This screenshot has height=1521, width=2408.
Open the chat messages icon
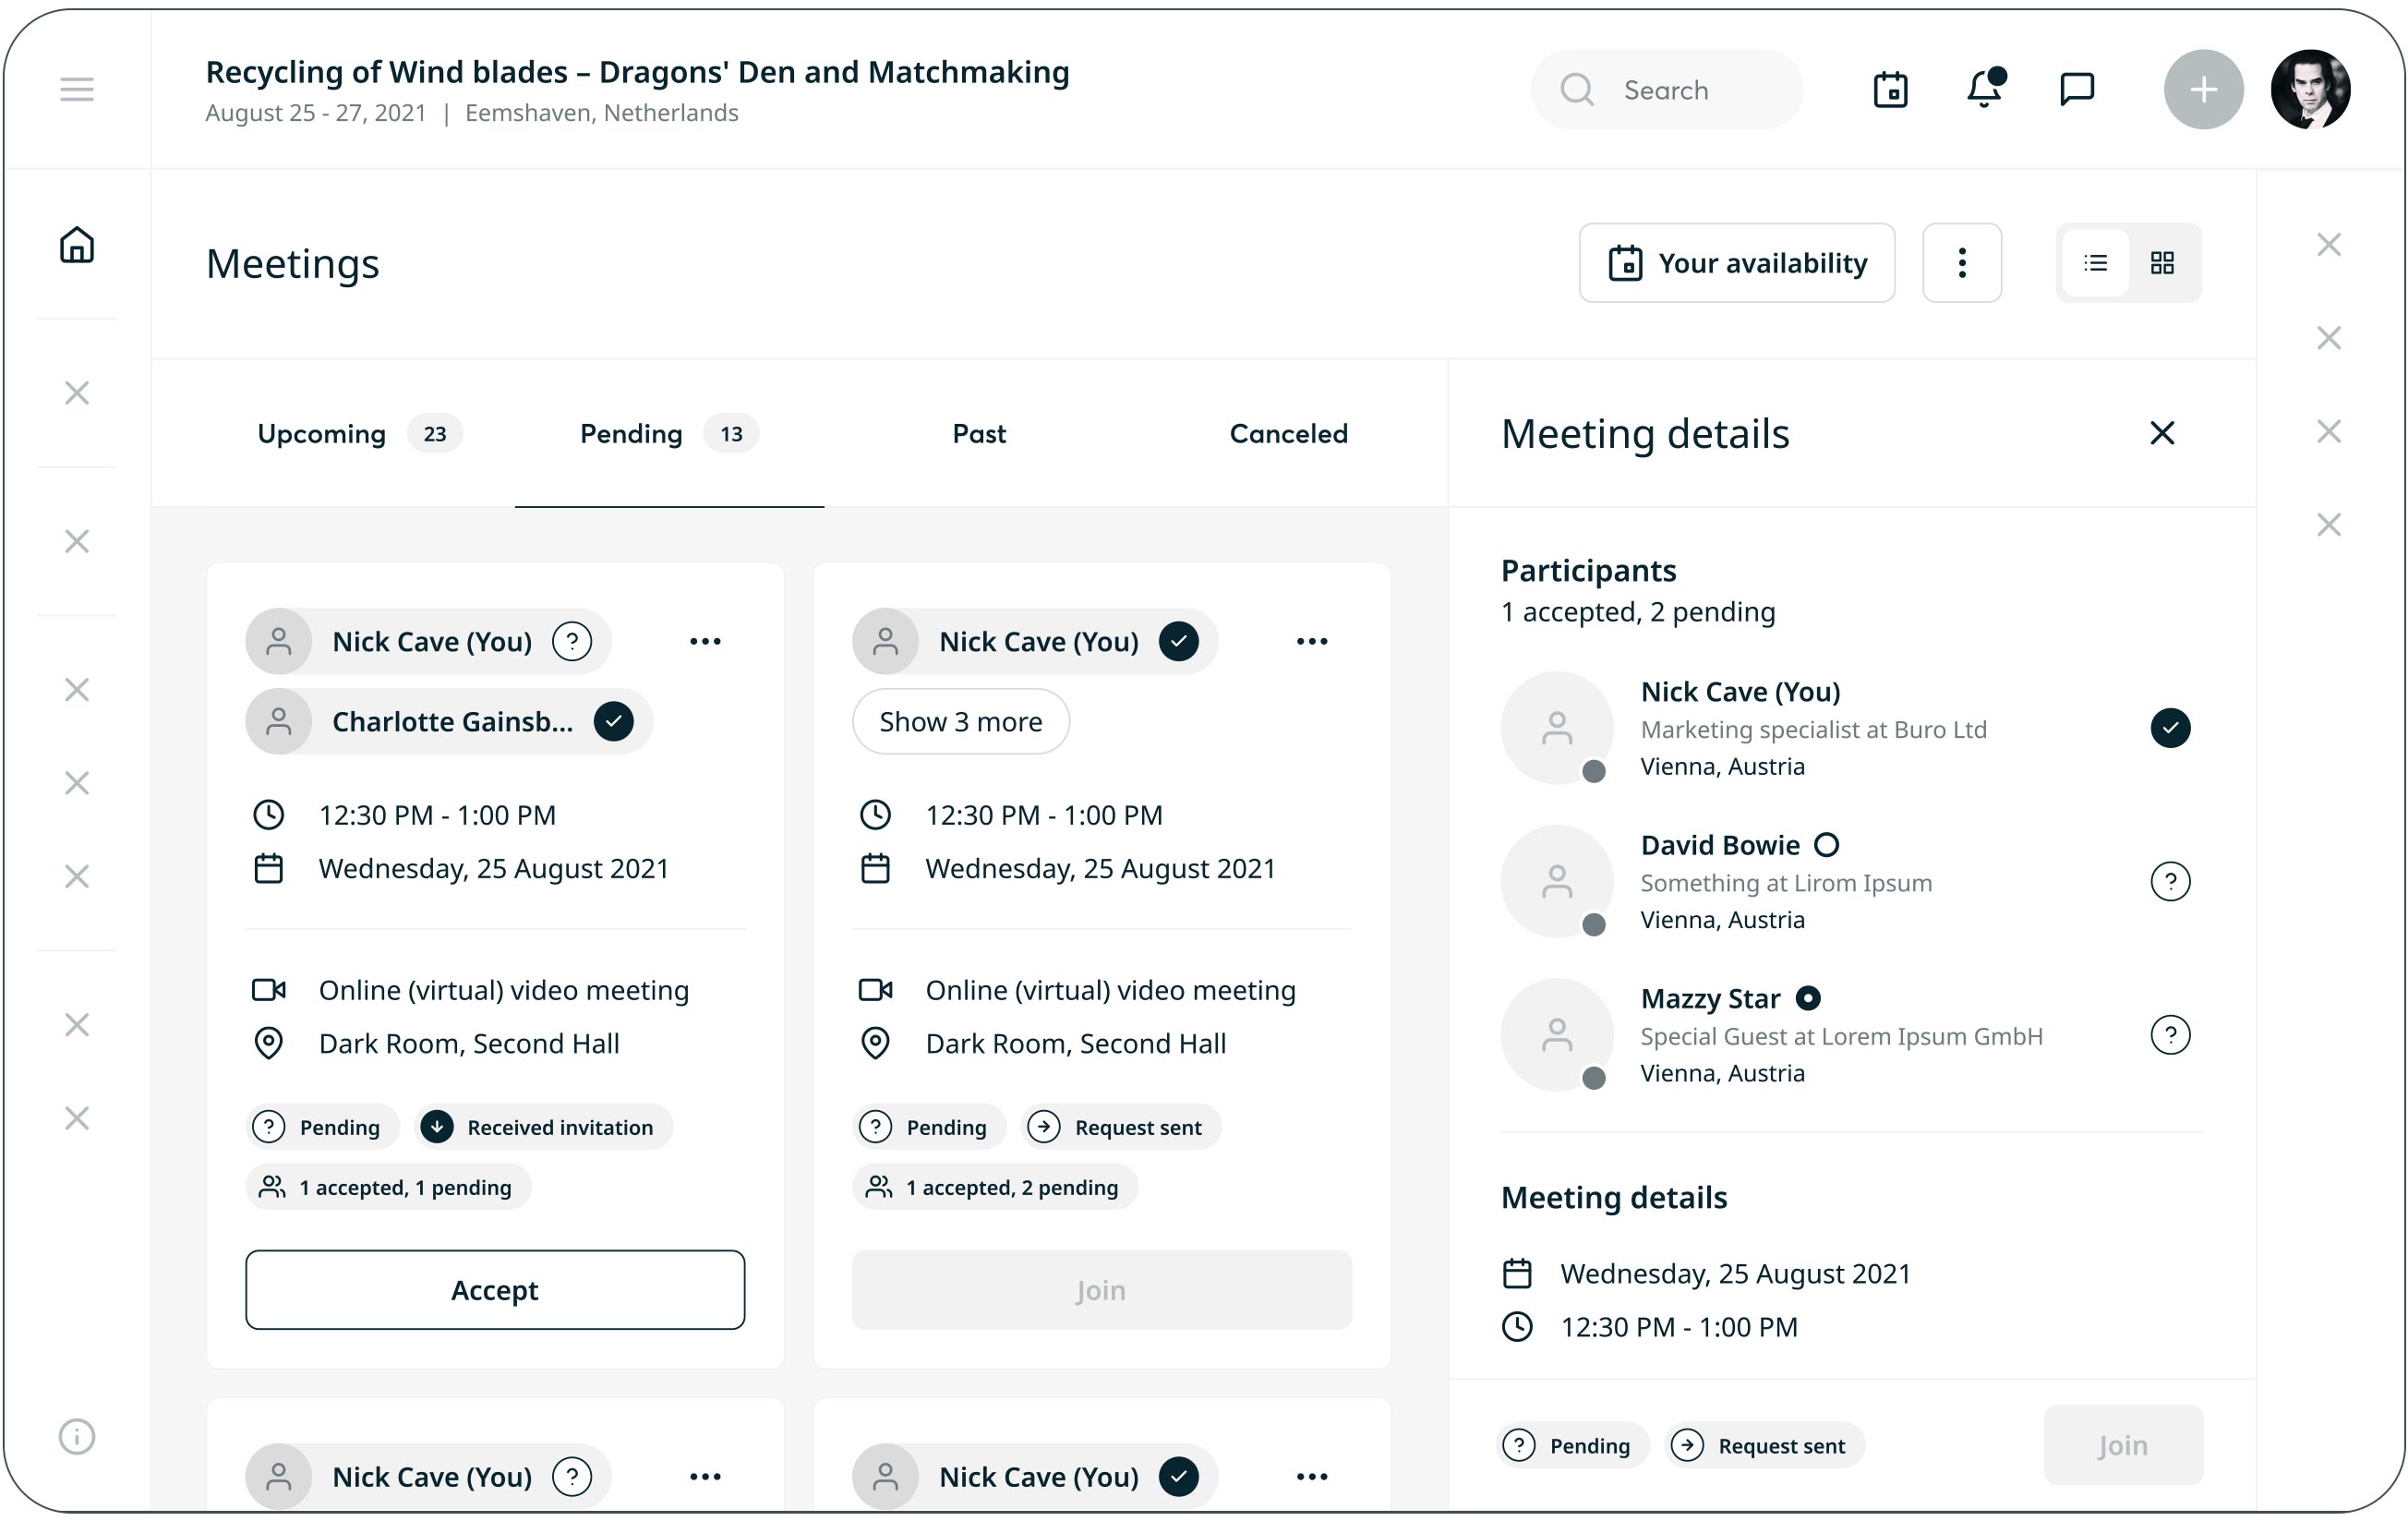[x=2077, y=90]
